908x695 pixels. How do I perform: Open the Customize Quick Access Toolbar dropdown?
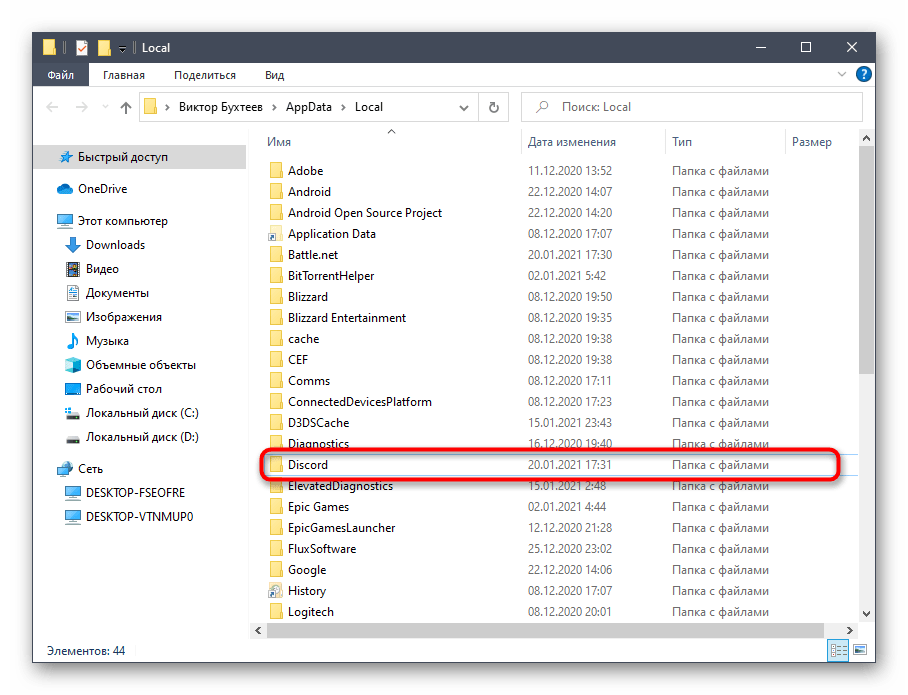click(122, 48)
